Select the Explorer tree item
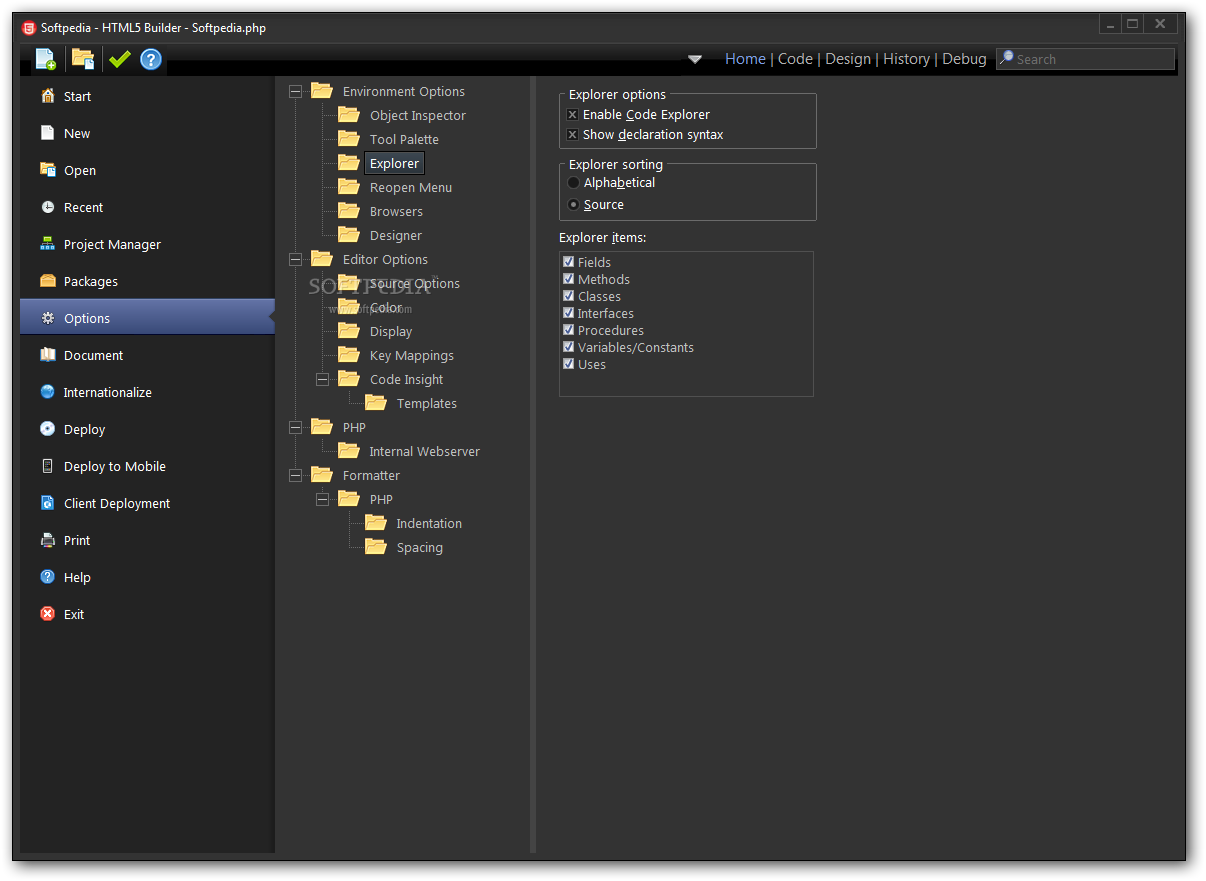The width and height of the screenshot is (1206, 881). pos(394,163)
